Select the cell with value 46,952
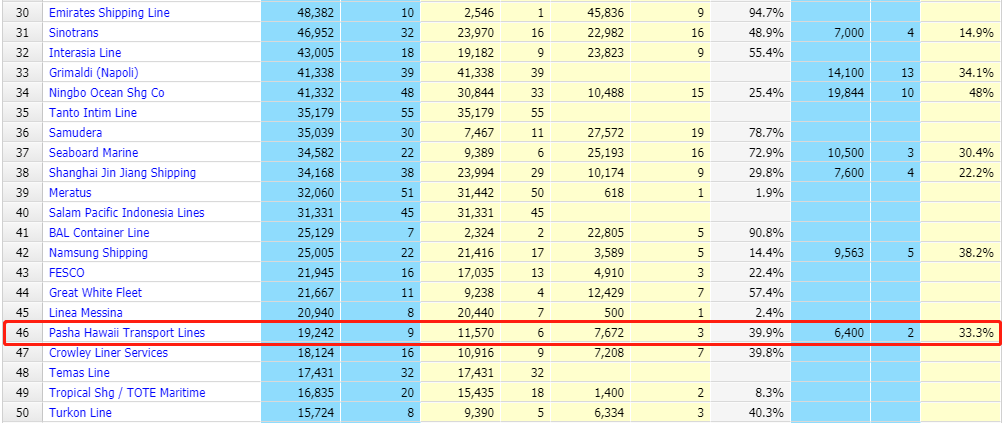This screenshot has height=423, width=1005. 300,32
